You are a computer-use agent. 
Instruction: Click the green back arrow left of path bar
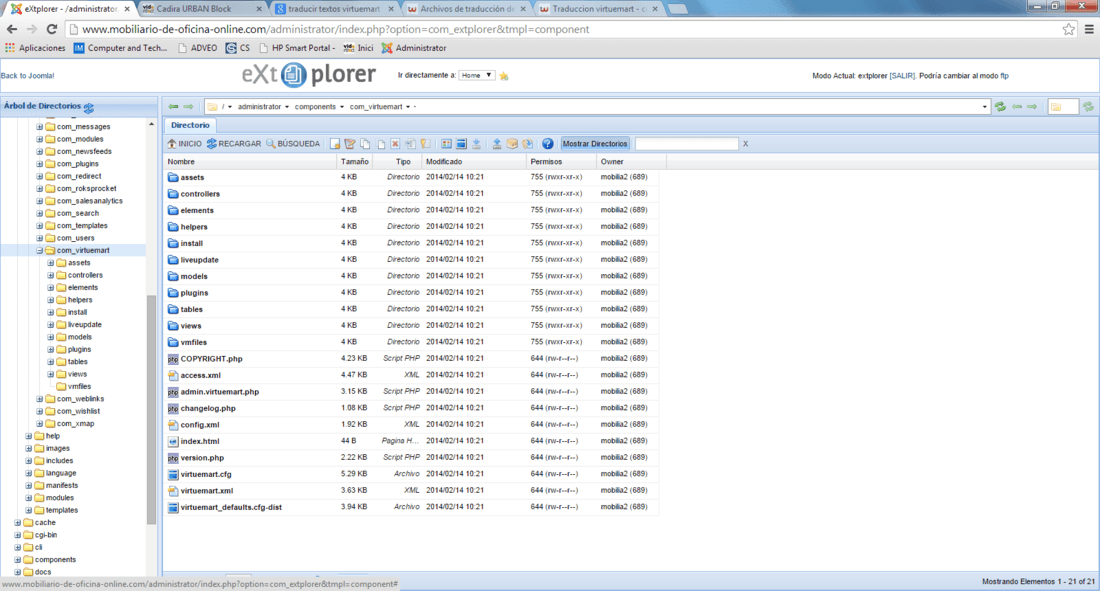(173, 107)
